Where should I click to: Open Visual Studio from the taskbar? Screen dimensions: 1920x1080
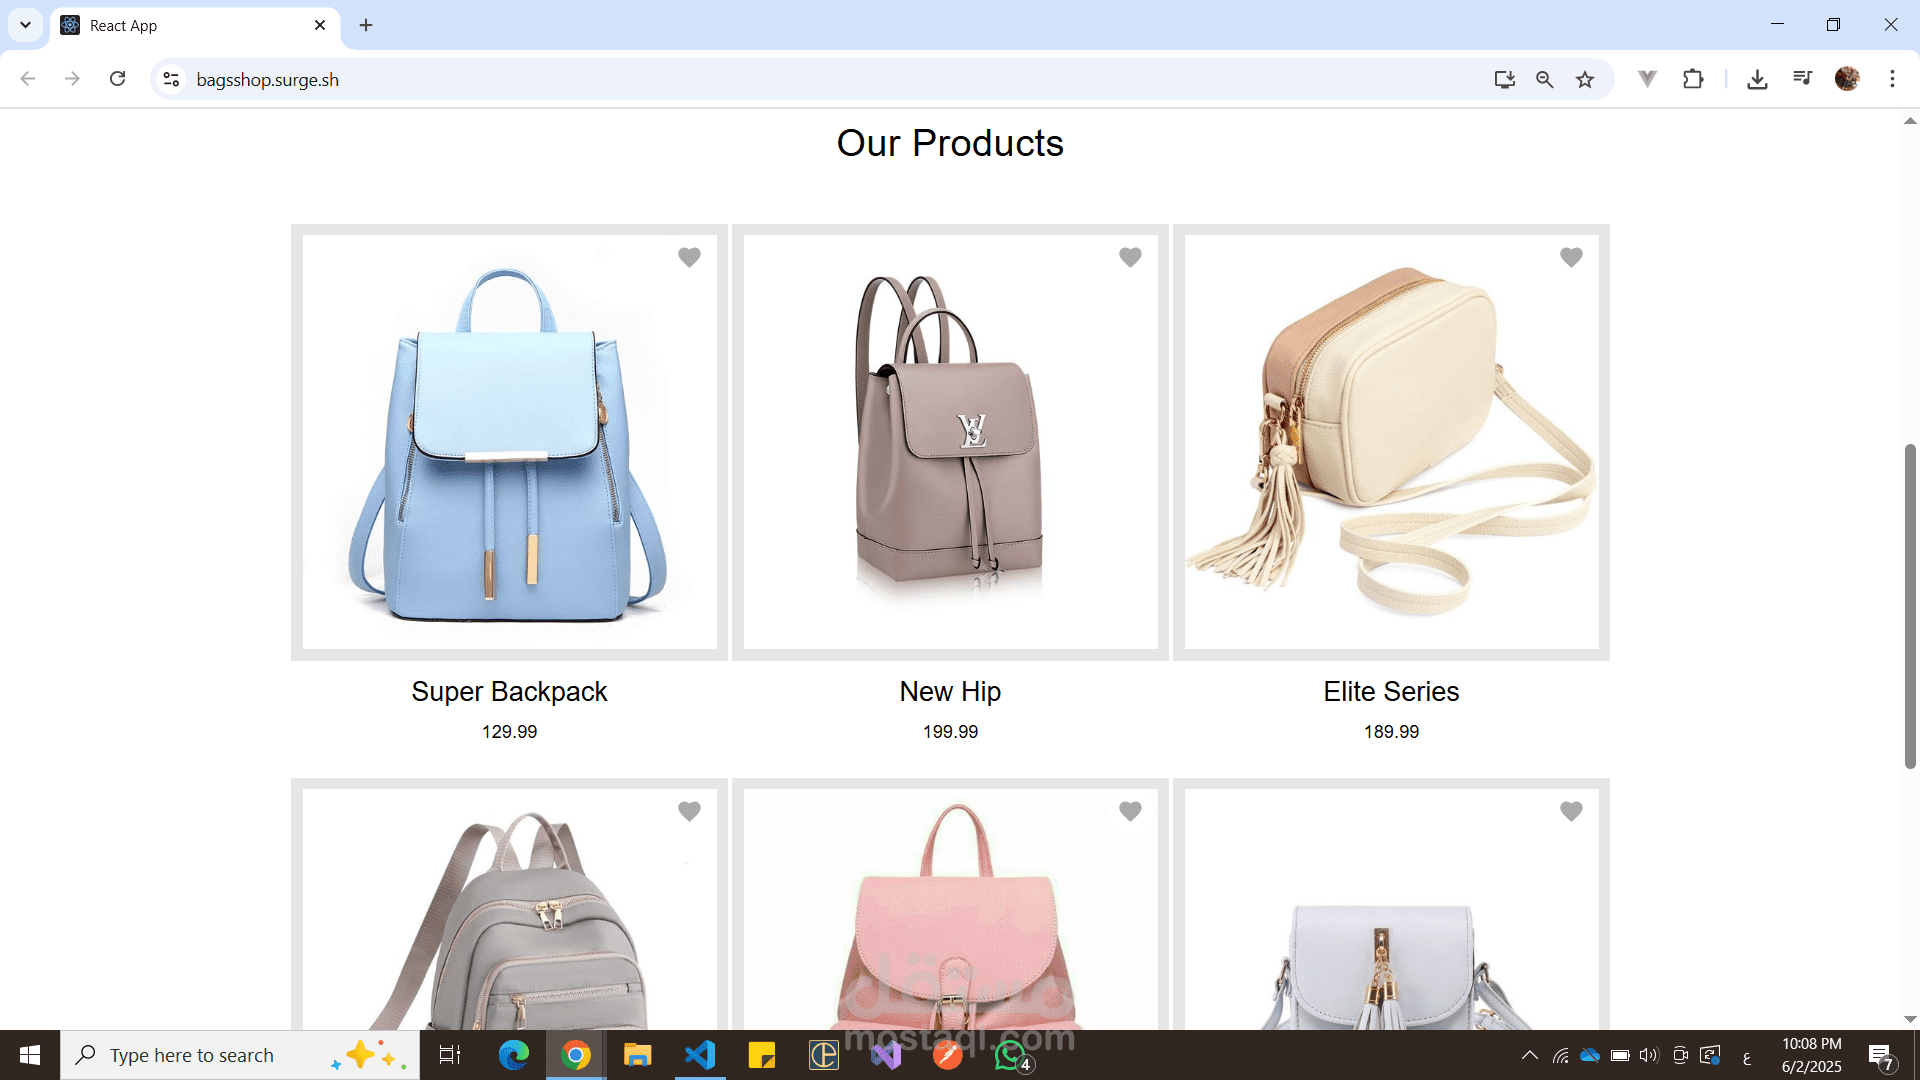tap(886, 1055)
